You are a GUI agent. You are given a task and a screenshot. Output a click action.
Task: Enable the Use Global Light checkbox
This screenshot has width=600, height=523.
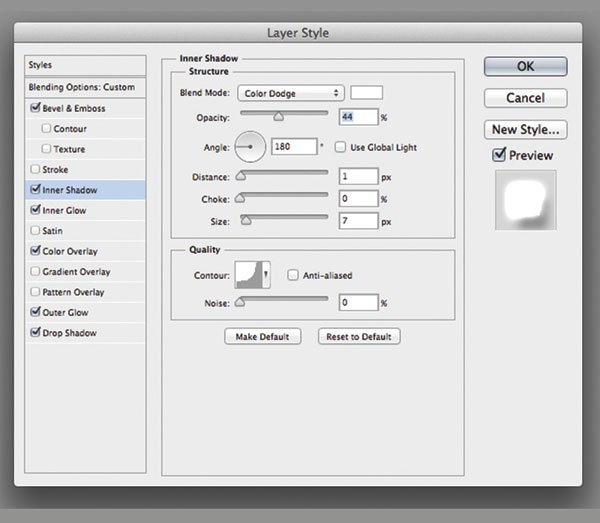[341, 148]
